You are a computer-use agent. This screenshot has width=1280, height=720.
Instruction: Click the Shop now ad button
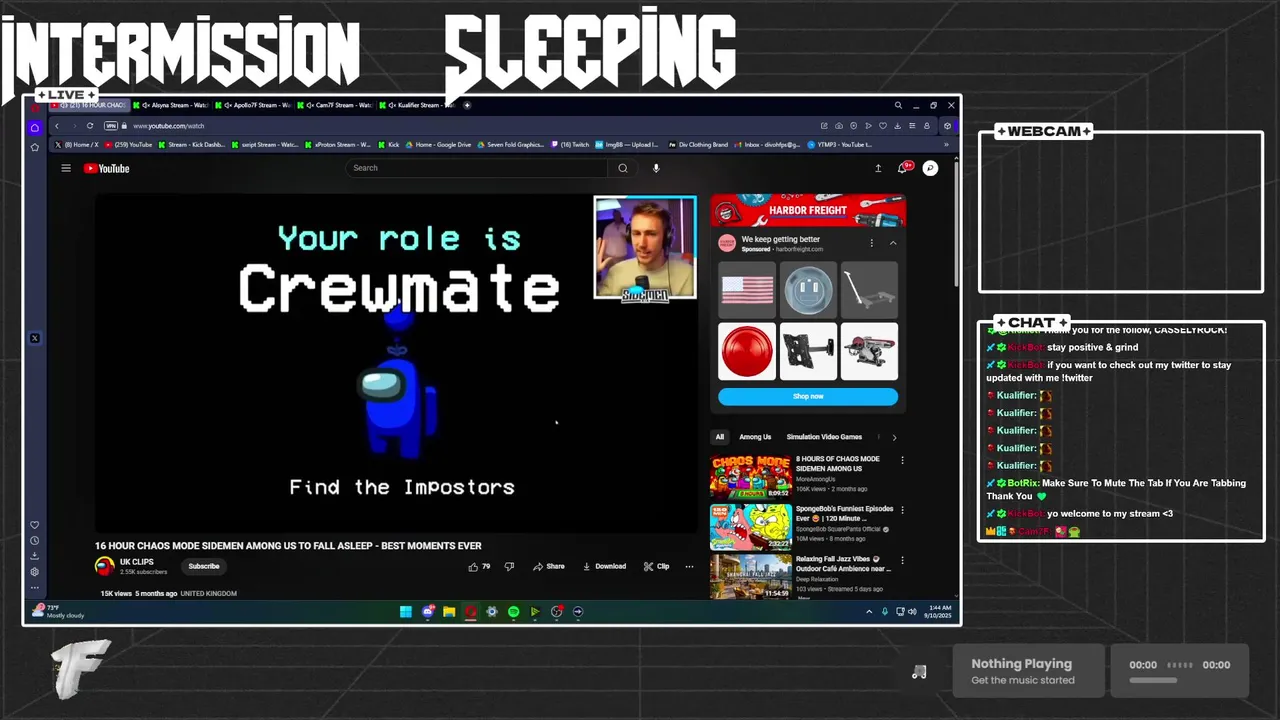(808, 396)
